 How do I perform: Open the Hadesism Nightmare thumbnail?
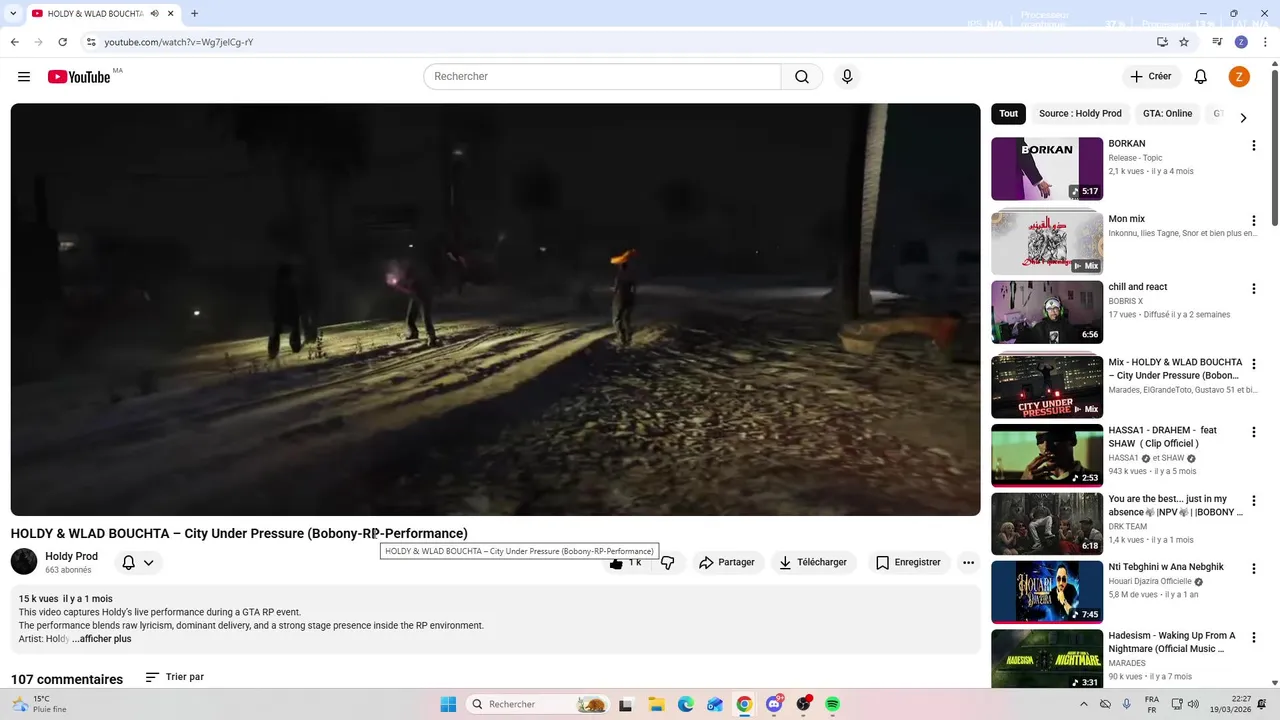[1047, 660]
